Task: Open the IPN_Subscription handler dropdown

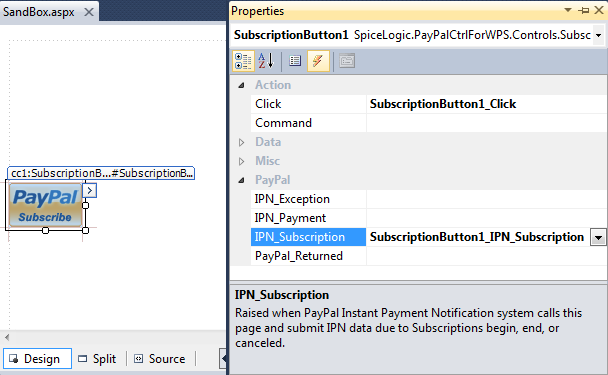Action: (598, 237)
